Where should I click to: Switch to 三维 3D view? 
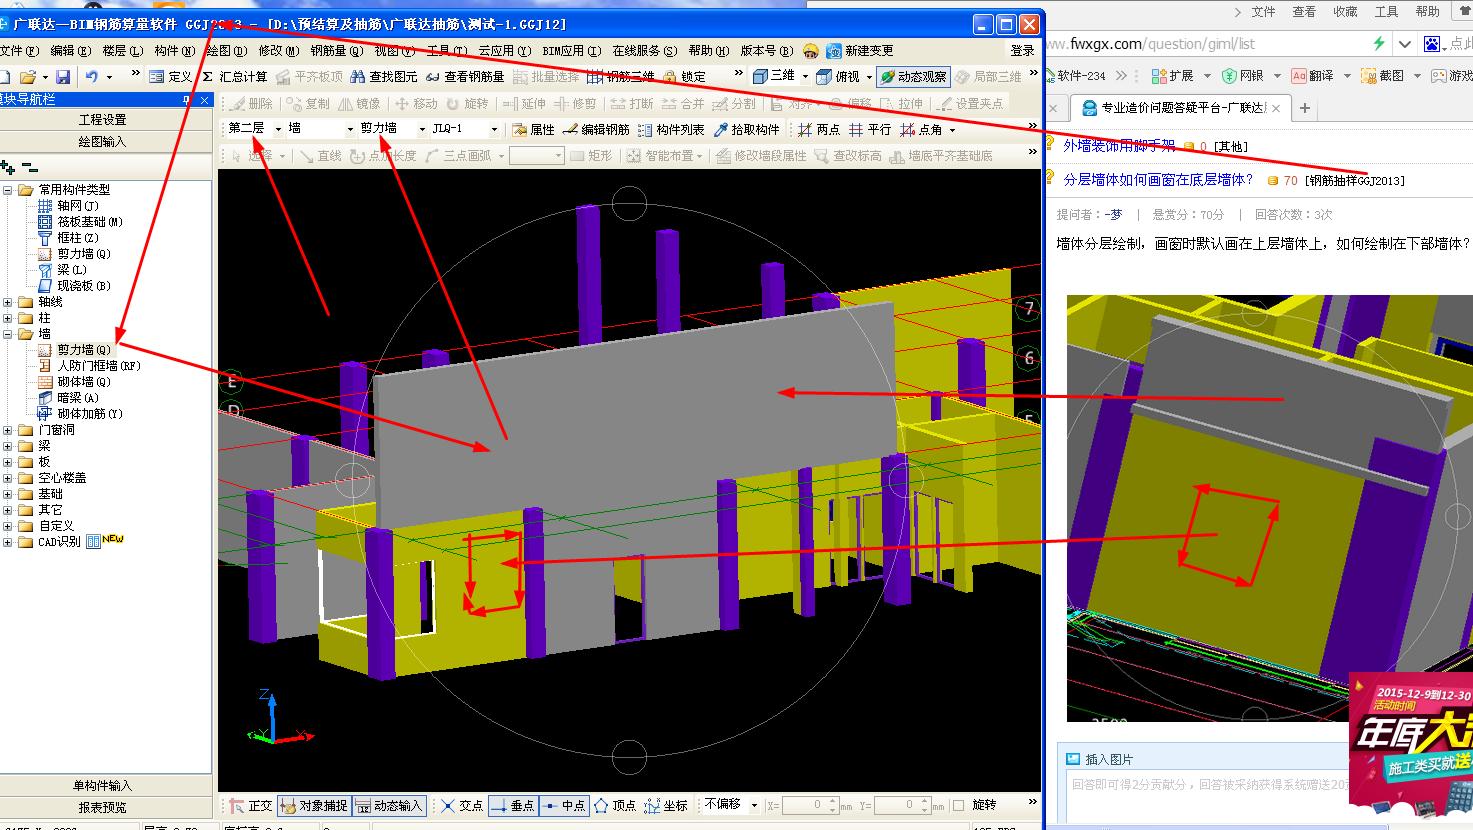(773, 76)
